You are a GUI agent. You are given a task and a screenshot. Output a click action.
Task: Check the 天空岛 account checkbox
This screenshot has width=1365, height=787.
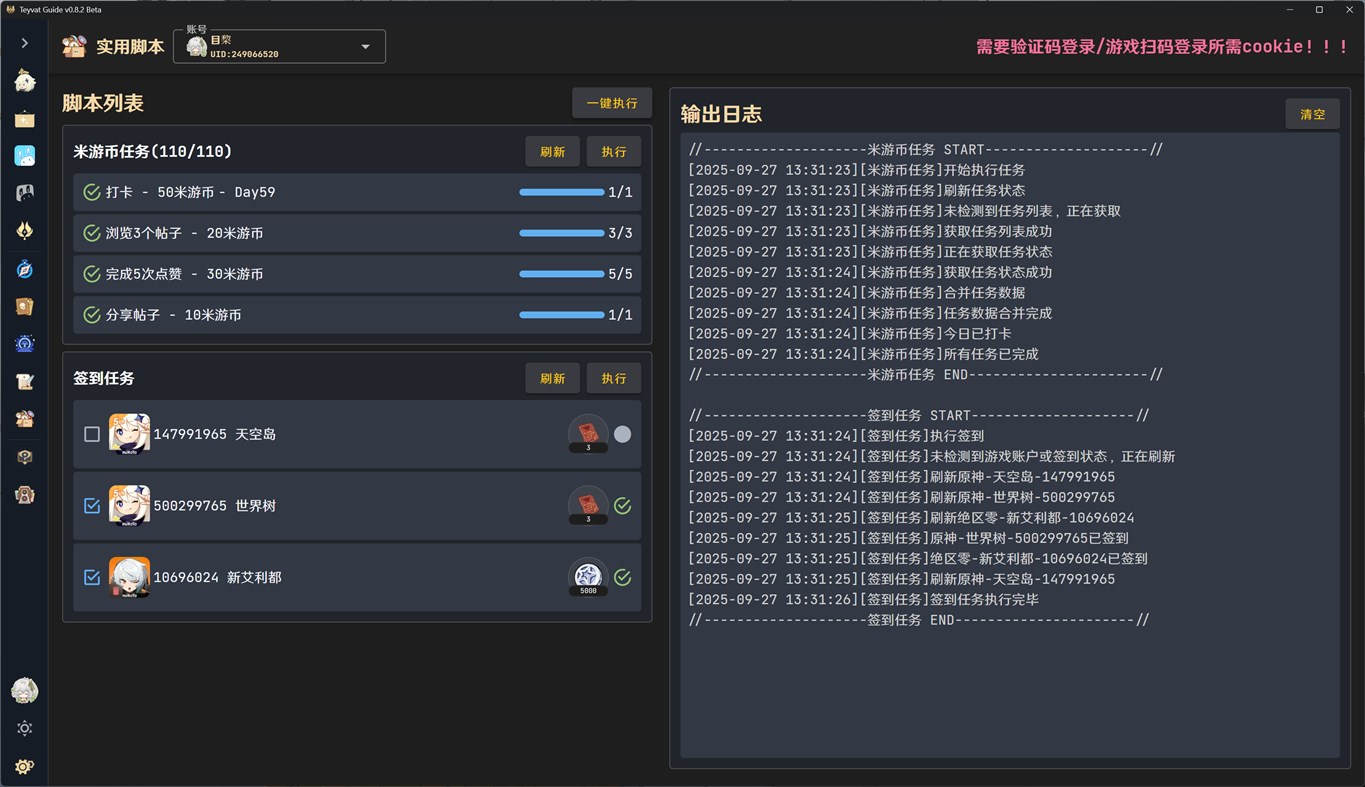pos(91,434)
